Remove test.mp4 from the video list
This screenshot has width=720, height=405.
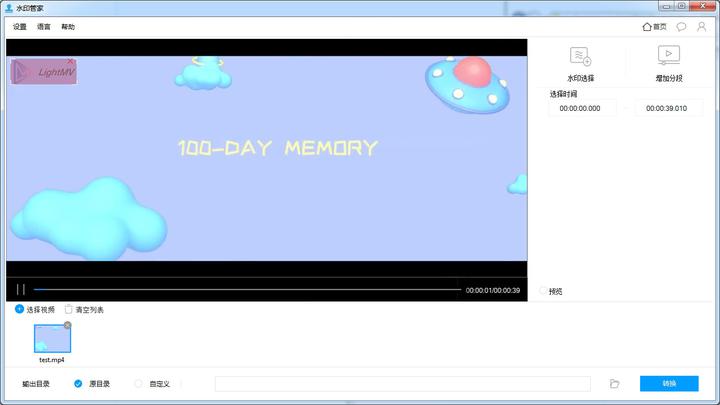68,325
